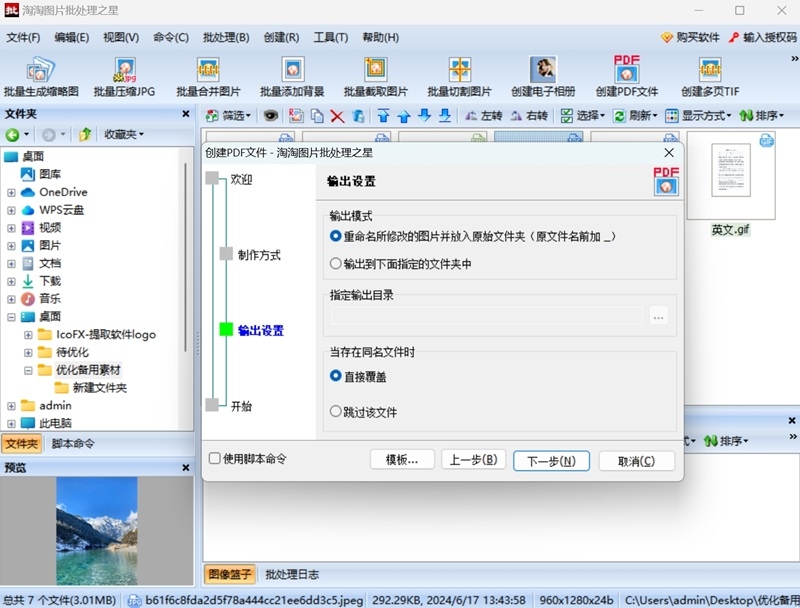800x608 pixels.
Task: Select the 批量生成缩略图 tool
Action: (x=41, y=75)
